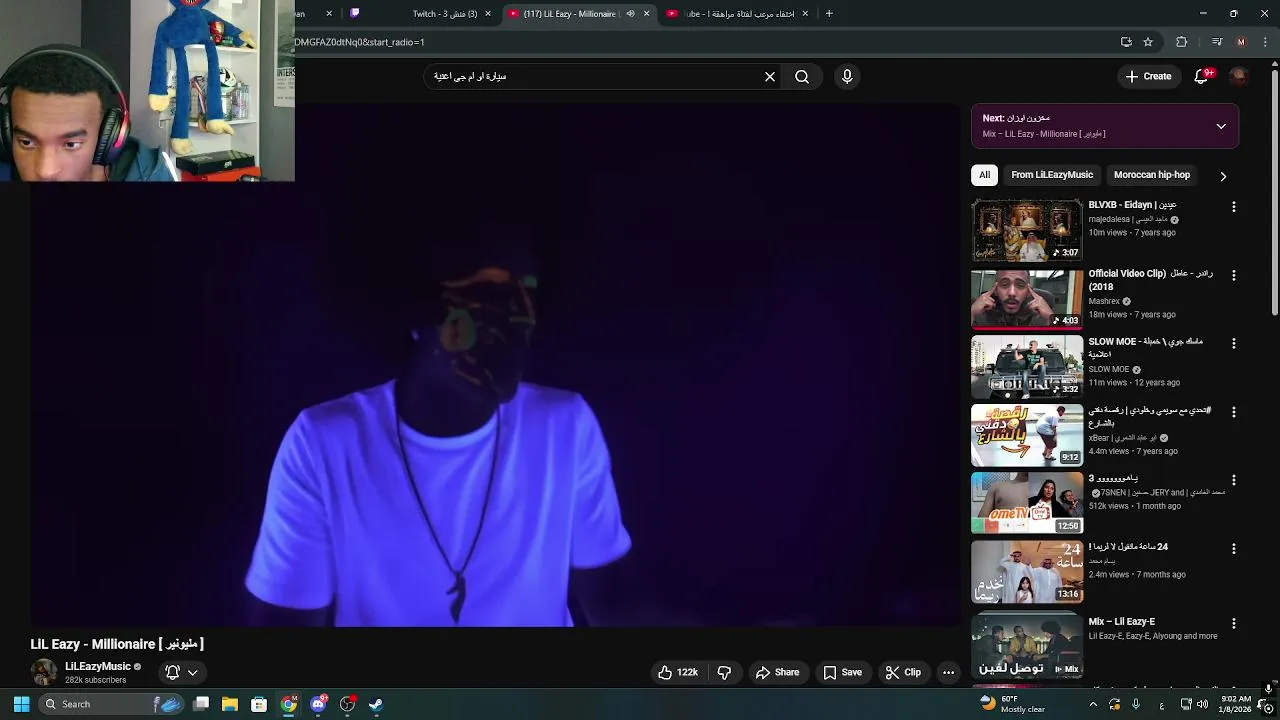
Task: Open clock and calendar 9:02 AM
Action: click(x=1236, y=704)
